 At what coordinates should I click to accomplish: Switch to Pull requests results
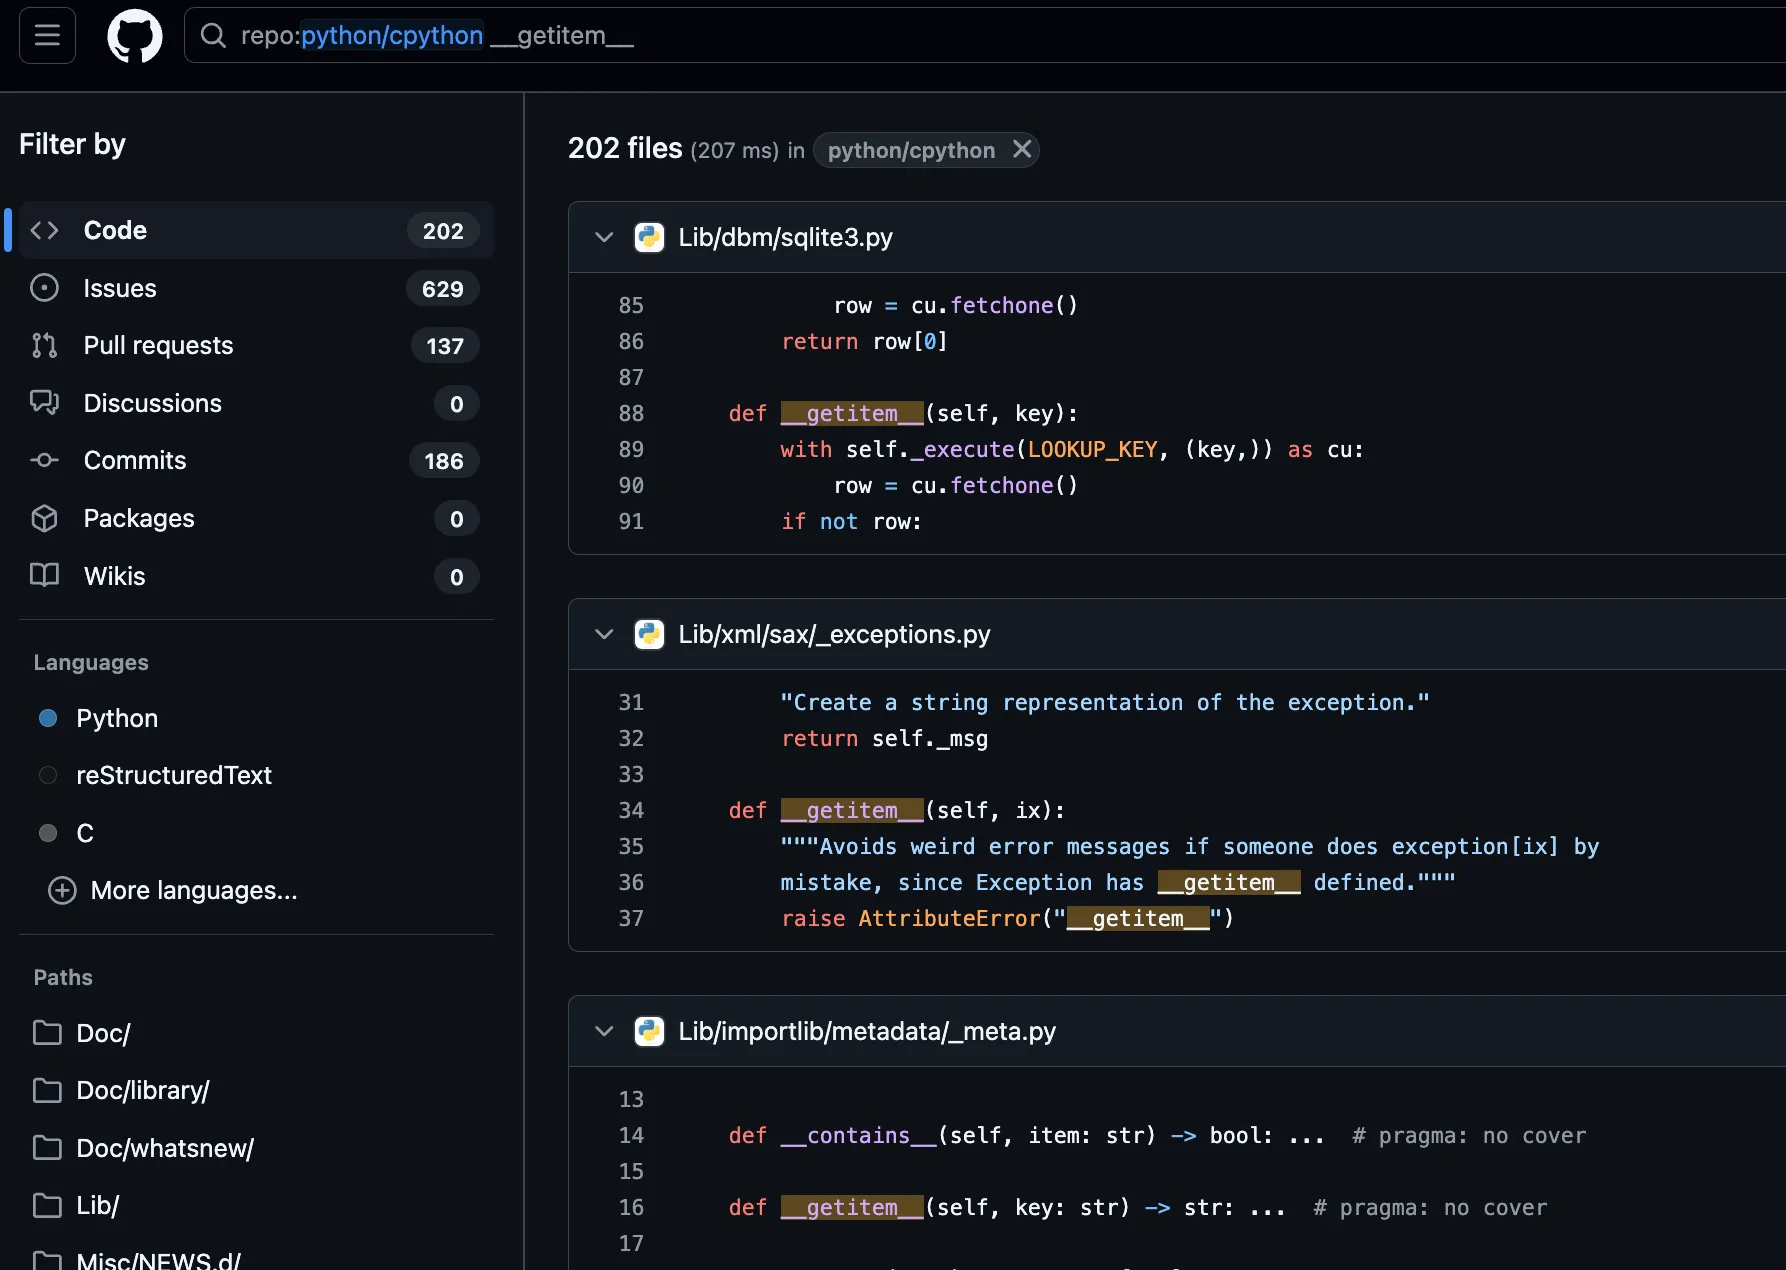158,346
